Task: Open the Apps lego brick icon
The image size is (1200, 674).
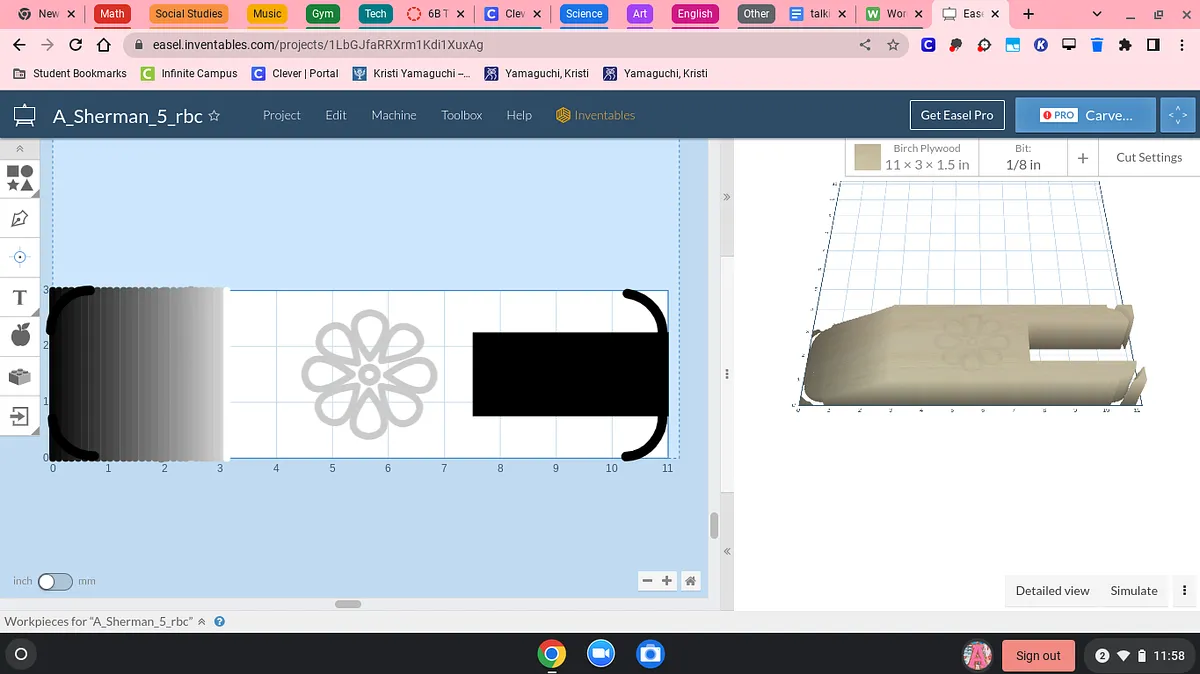Action: pyautogui.click(x=20, y=376)
